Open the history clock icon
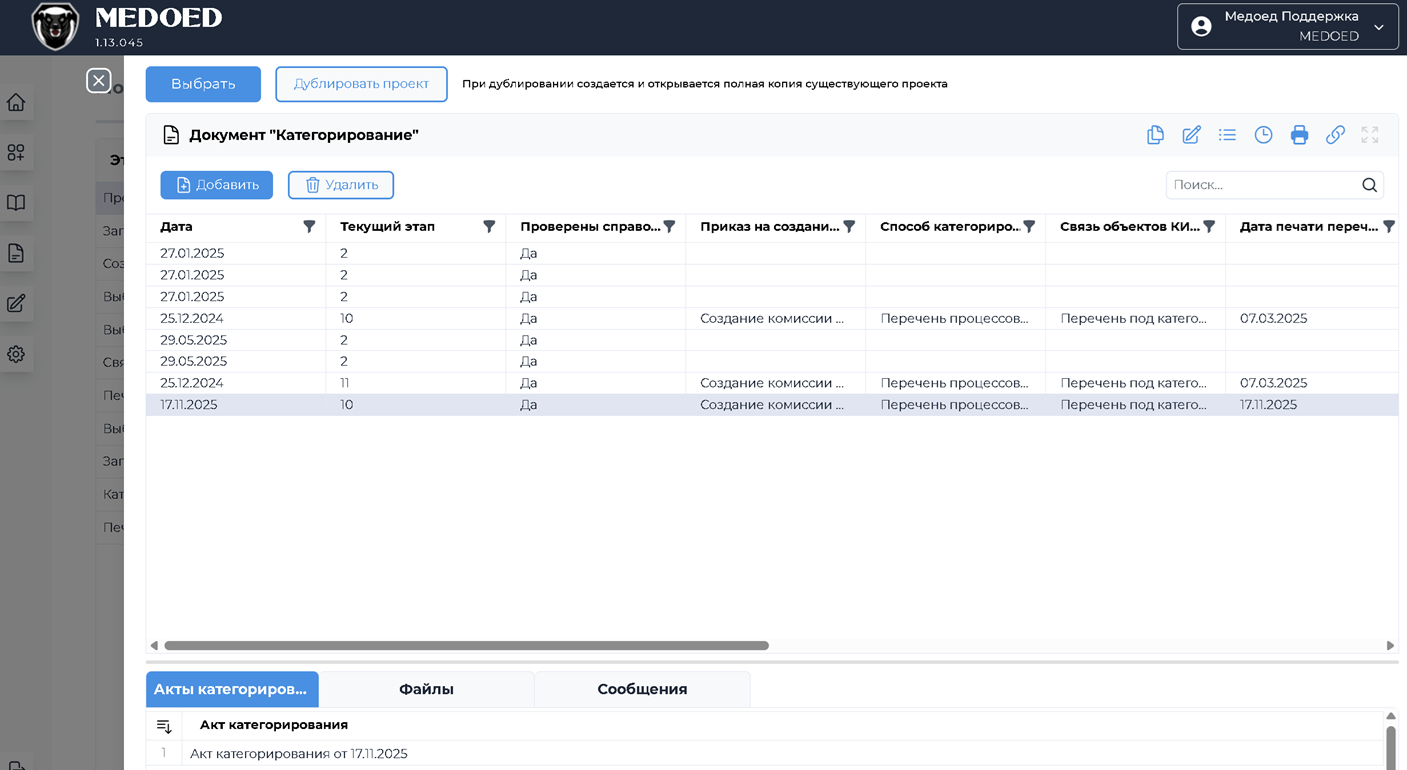Image resolution: width=1407 pixels, height=770 pixels. (x=1263, y=135)
